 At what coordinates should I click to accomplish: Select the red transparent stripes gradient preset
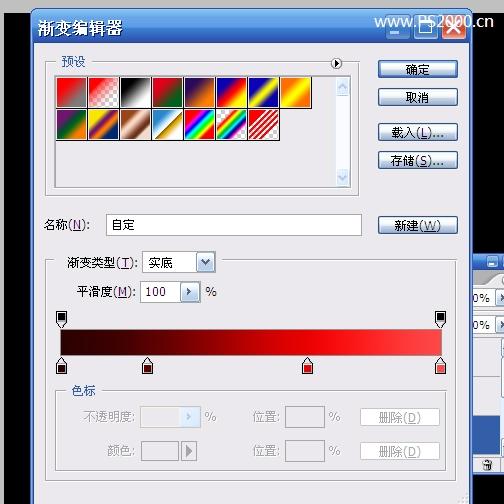click(263, 124)
